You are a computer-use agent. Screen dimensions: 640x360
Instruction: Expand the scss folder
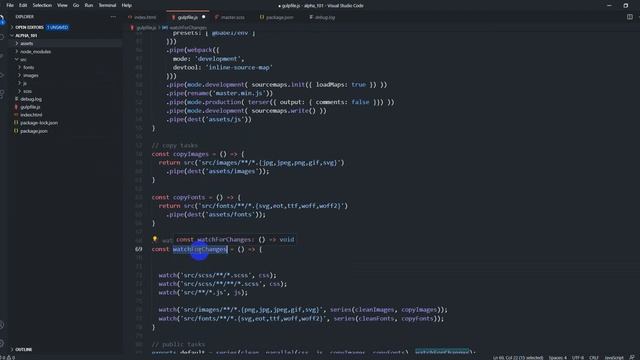pos(27,91)
